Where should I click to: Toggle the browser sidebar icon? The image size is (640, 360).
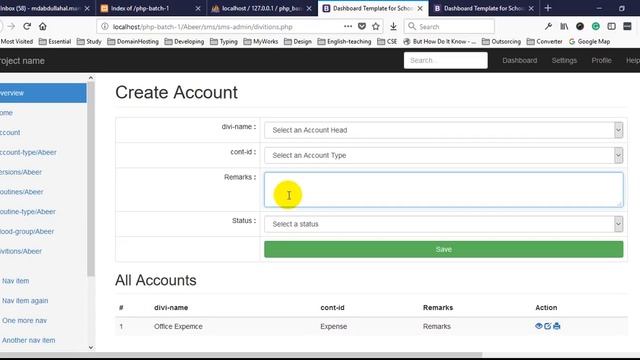(611, 27)
